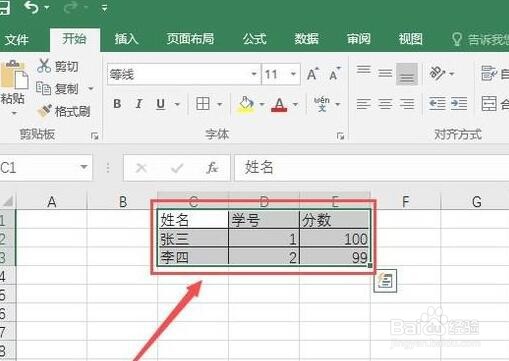This screenshot has width=509, height=361.
Task: Click the Insert Function fx icon
Action: 212,168
